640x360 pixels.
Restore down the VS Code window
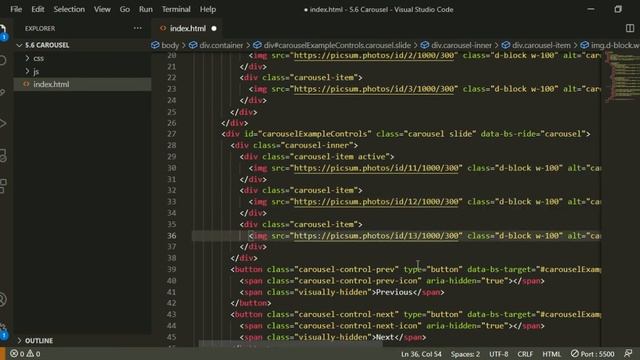(618, 9)
